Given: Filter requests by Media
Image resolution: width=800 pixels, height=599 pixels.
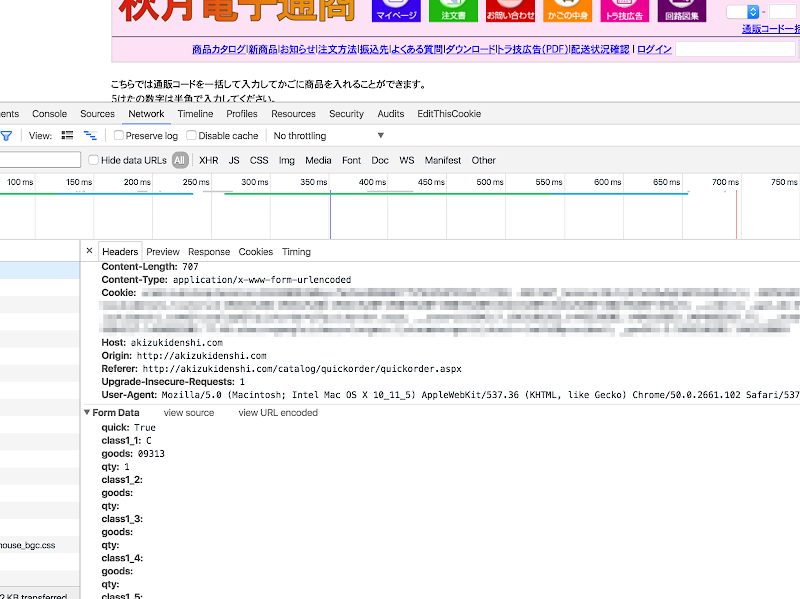Looking at the screenshot, I should coord(318,160).
